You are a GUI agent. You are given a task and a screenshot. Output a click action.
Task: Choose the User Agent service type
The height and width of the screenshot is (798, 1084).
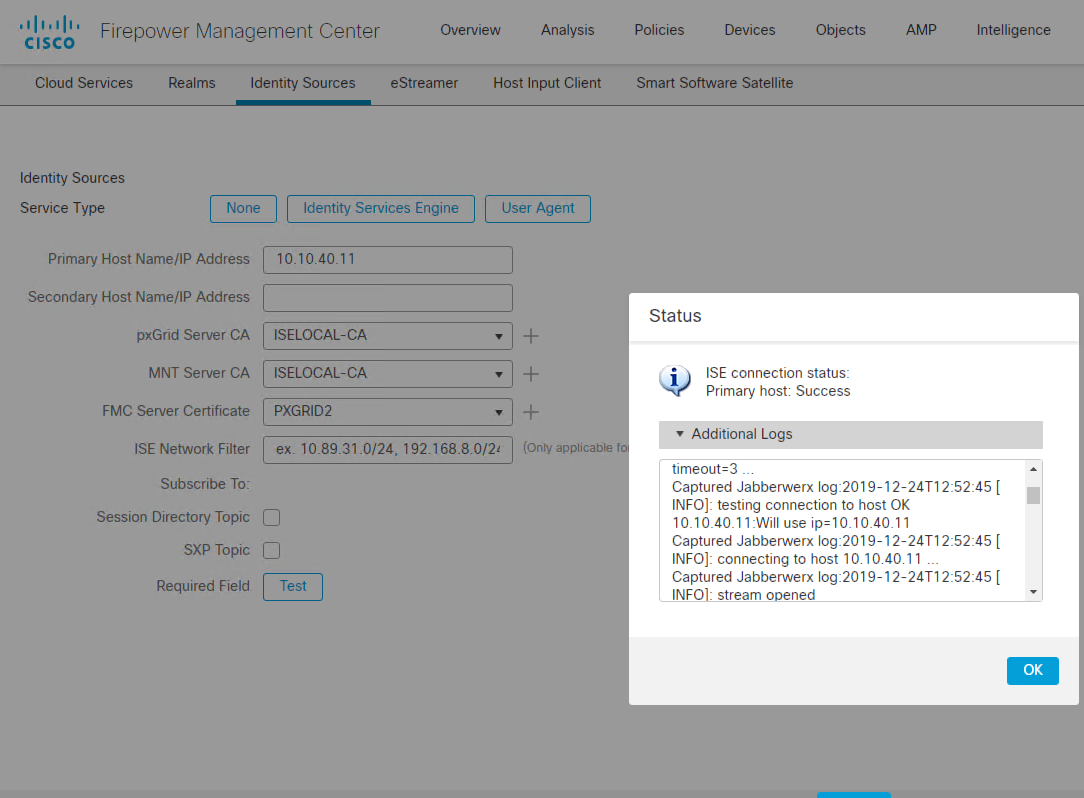pos(538,209)
